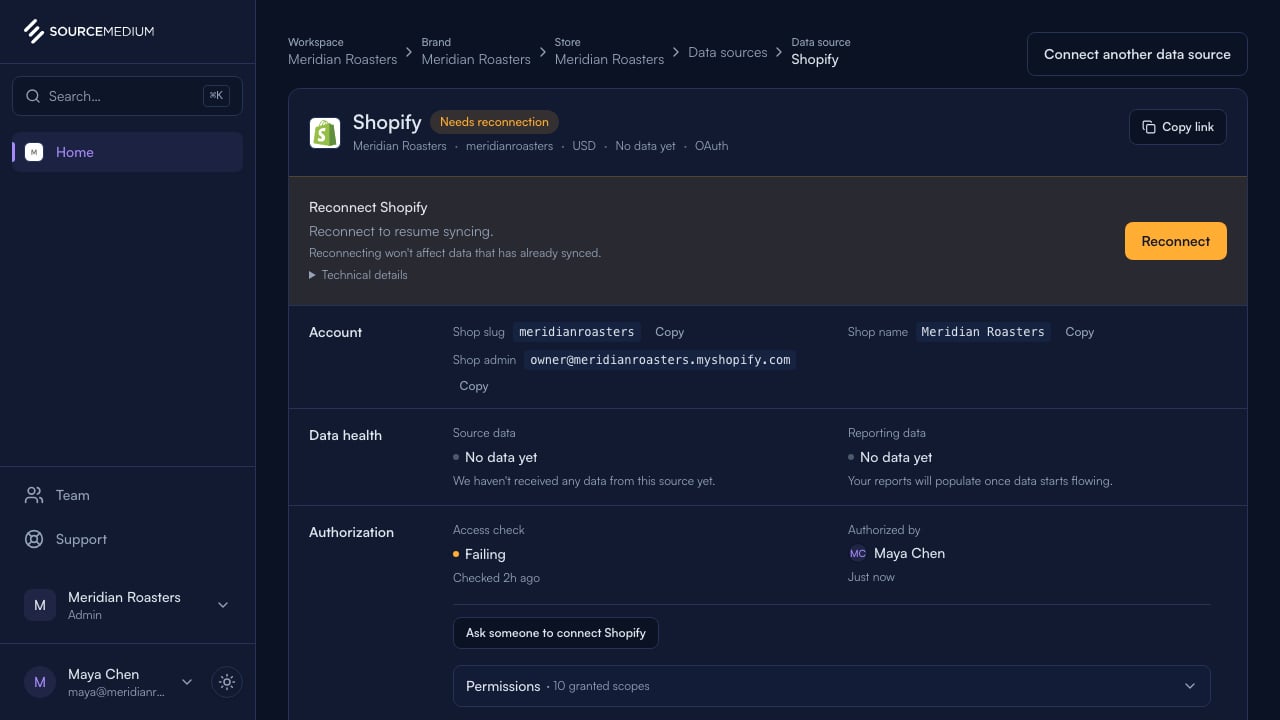Click the copy icon in Copy link button
Image resolution: width=1280 pixels, height=720 pixels.
[x=1149, y=127]
